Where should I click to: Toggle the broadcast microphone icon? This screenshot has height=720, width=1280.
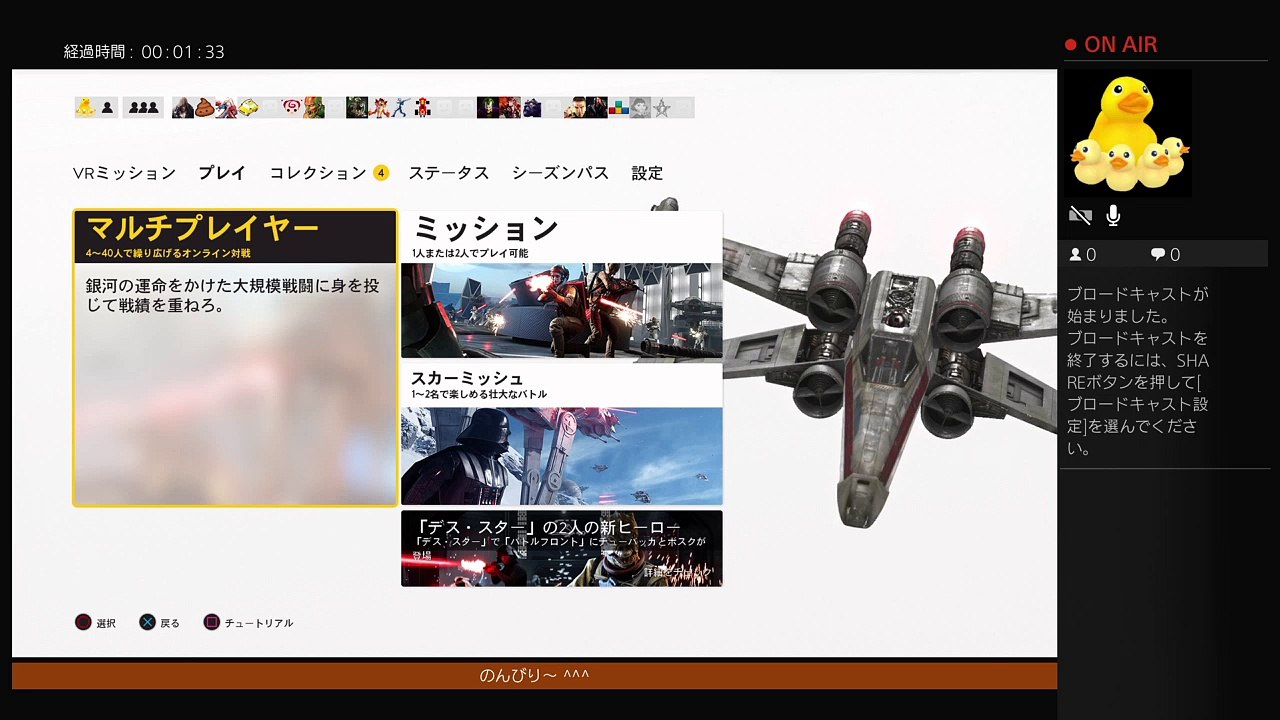coord(1113,215)
